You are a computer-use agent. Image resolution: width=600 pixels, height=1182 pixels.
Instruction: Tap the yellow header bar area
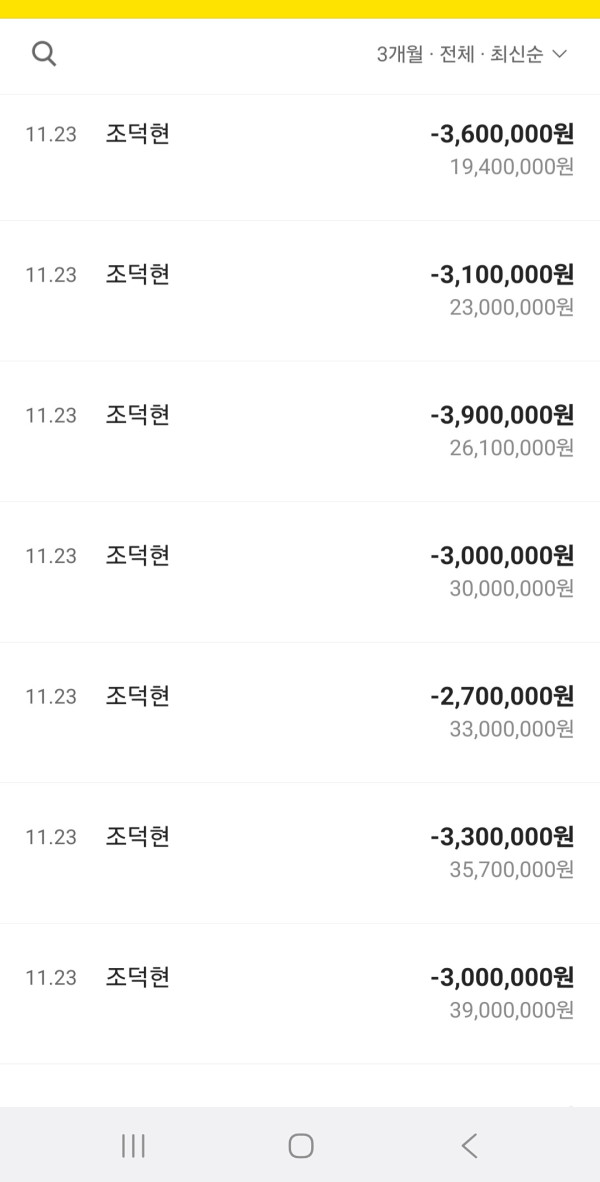(300, 8)
